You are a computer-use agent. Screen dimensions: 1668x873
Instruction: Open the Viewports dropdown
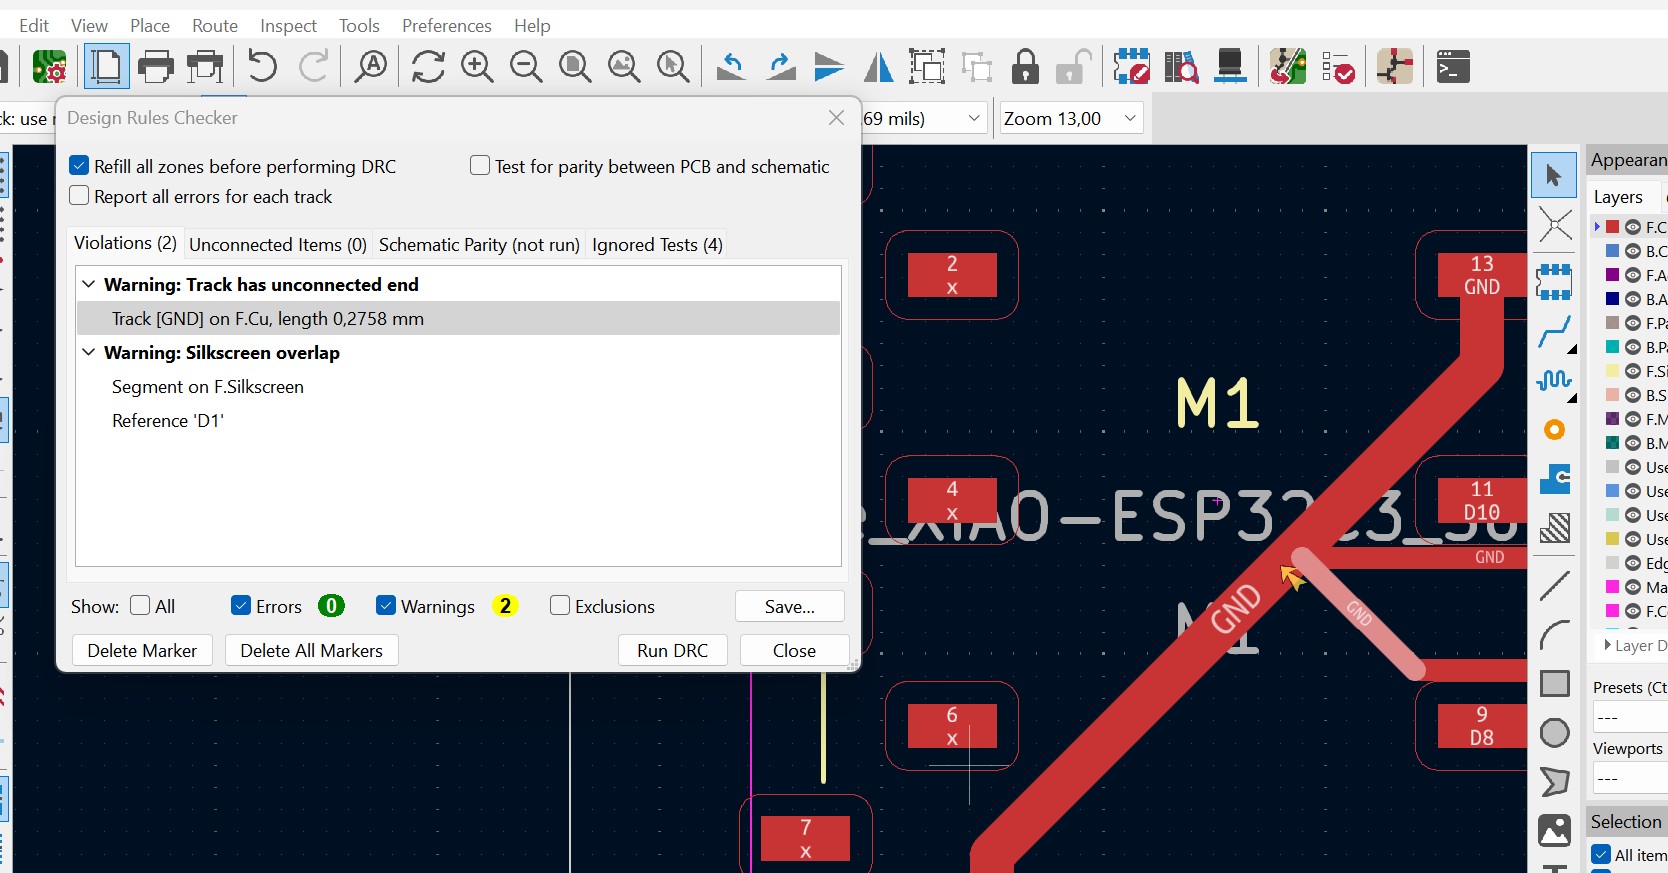[1630, 778]
